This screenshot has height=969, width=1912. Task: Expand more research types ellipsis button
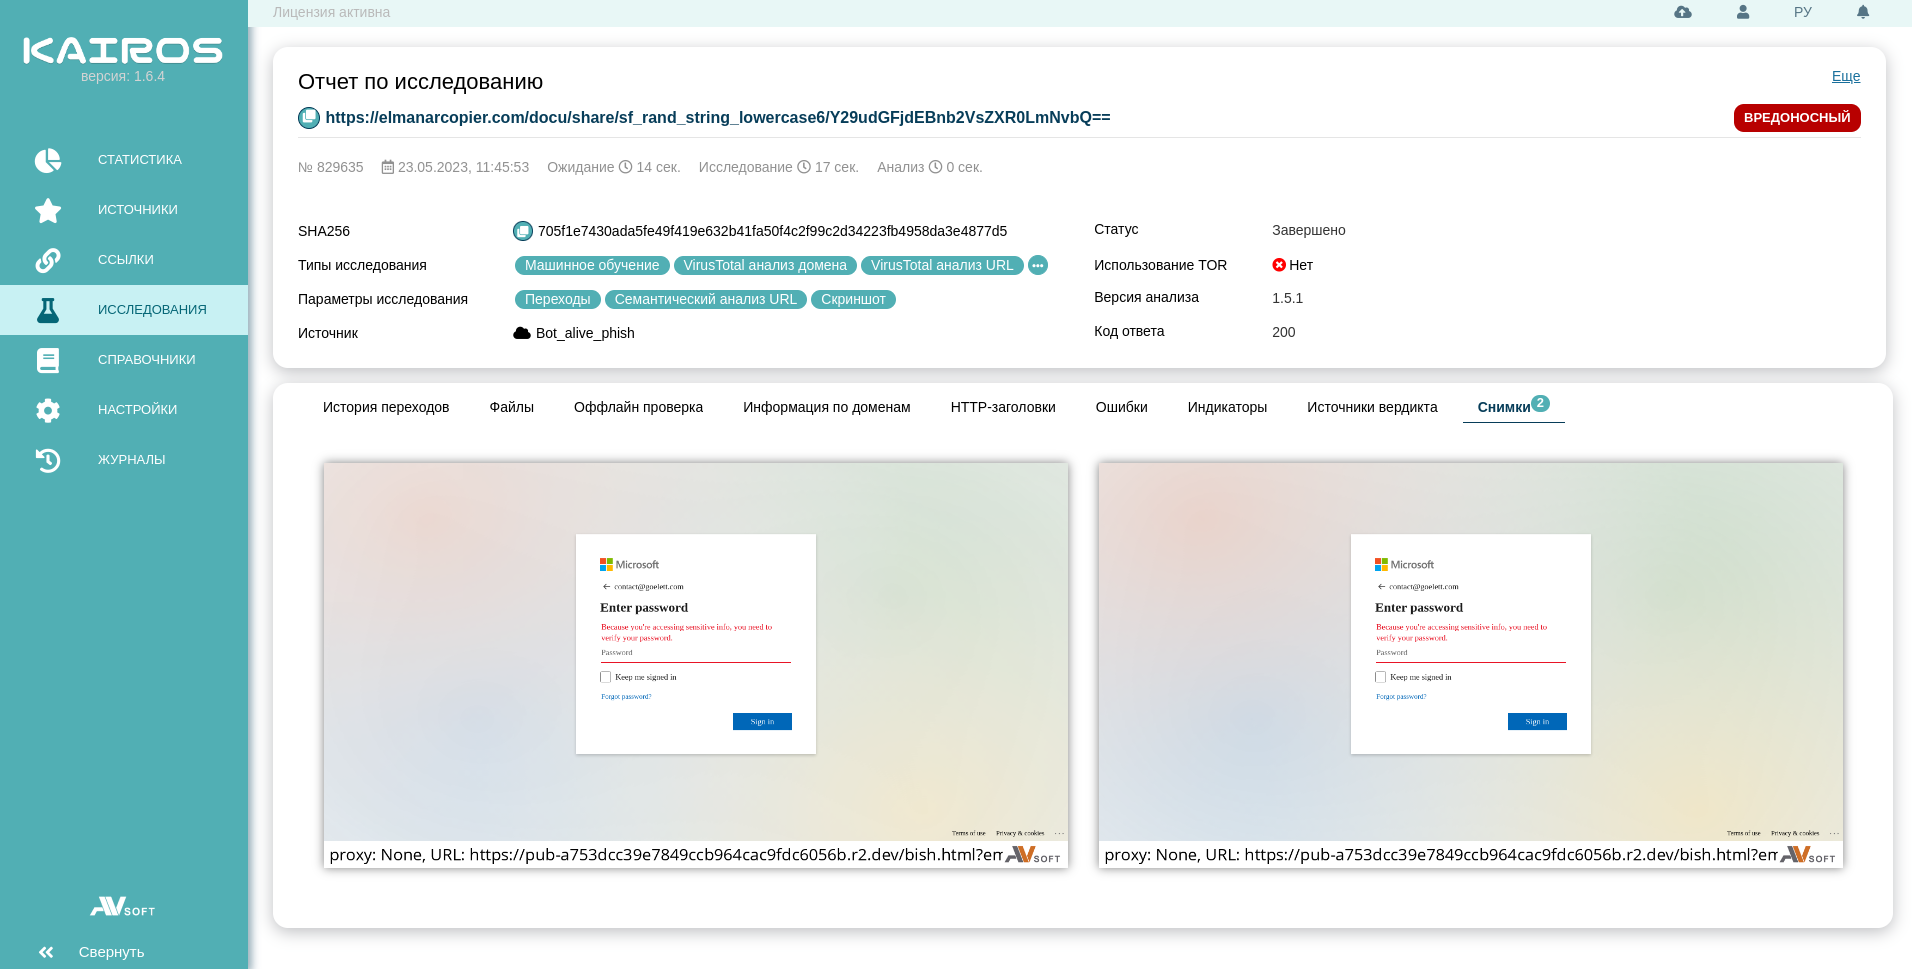tap(1038, 265)
